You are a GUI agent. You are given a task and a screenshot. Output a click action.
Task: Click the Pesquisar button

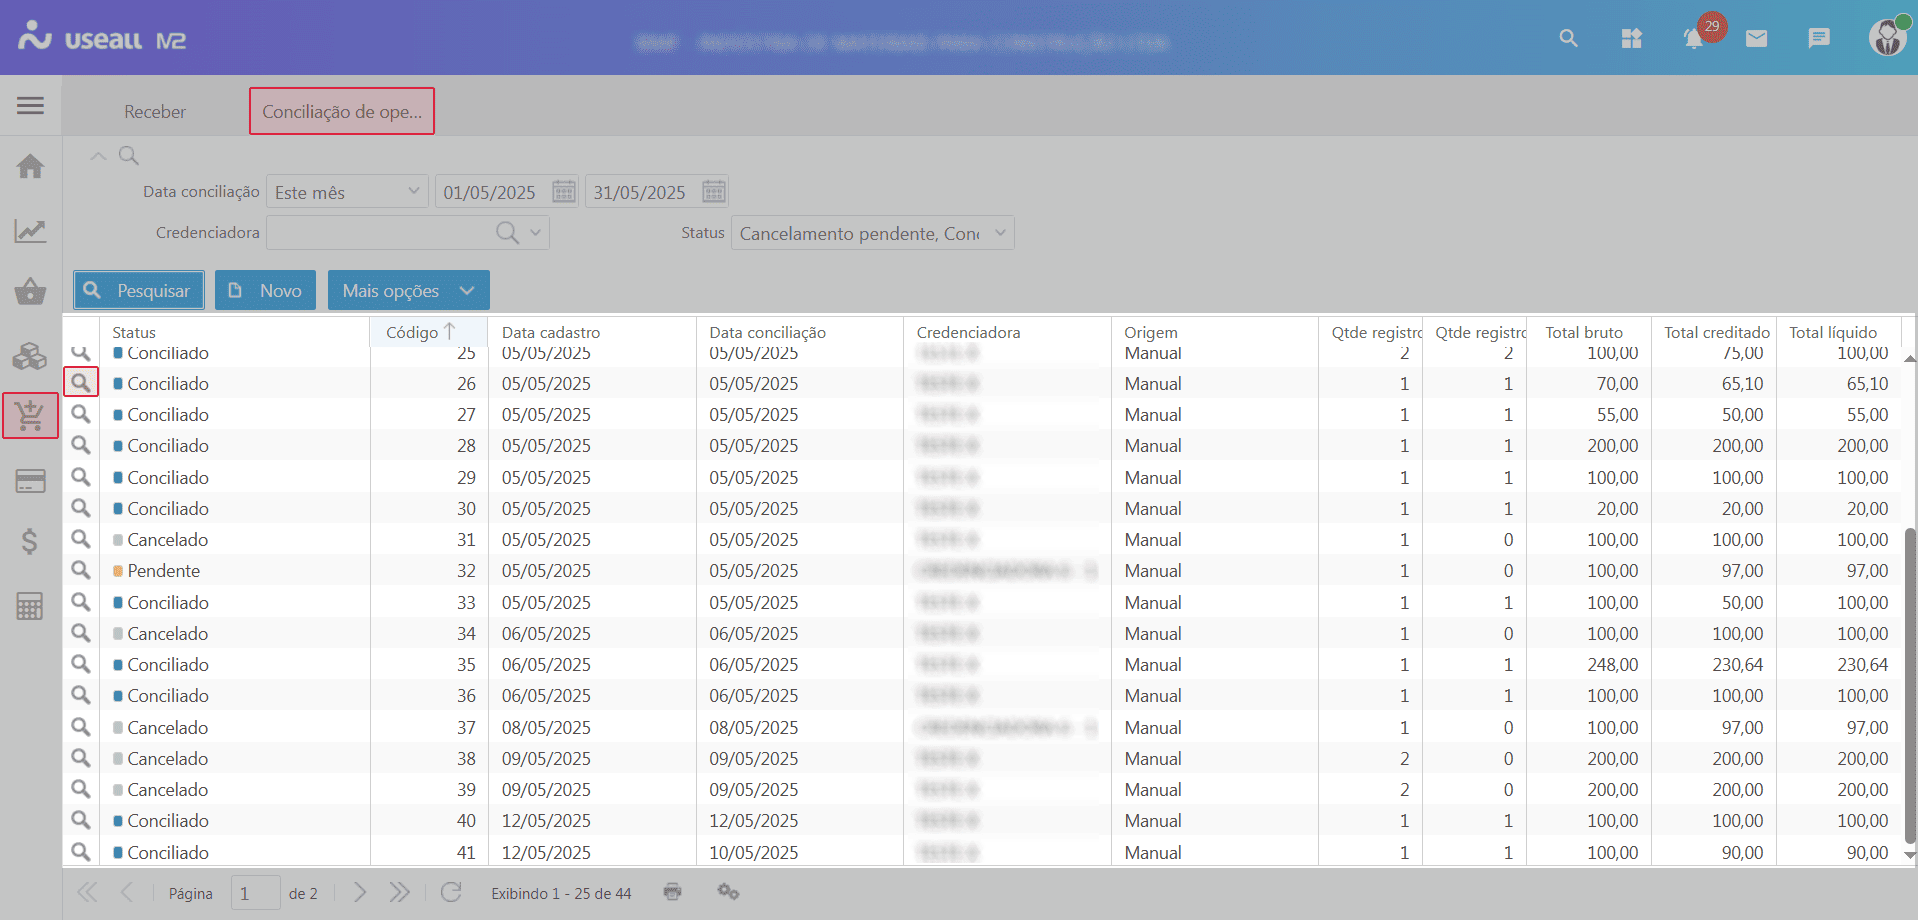(x=139, y=290)
